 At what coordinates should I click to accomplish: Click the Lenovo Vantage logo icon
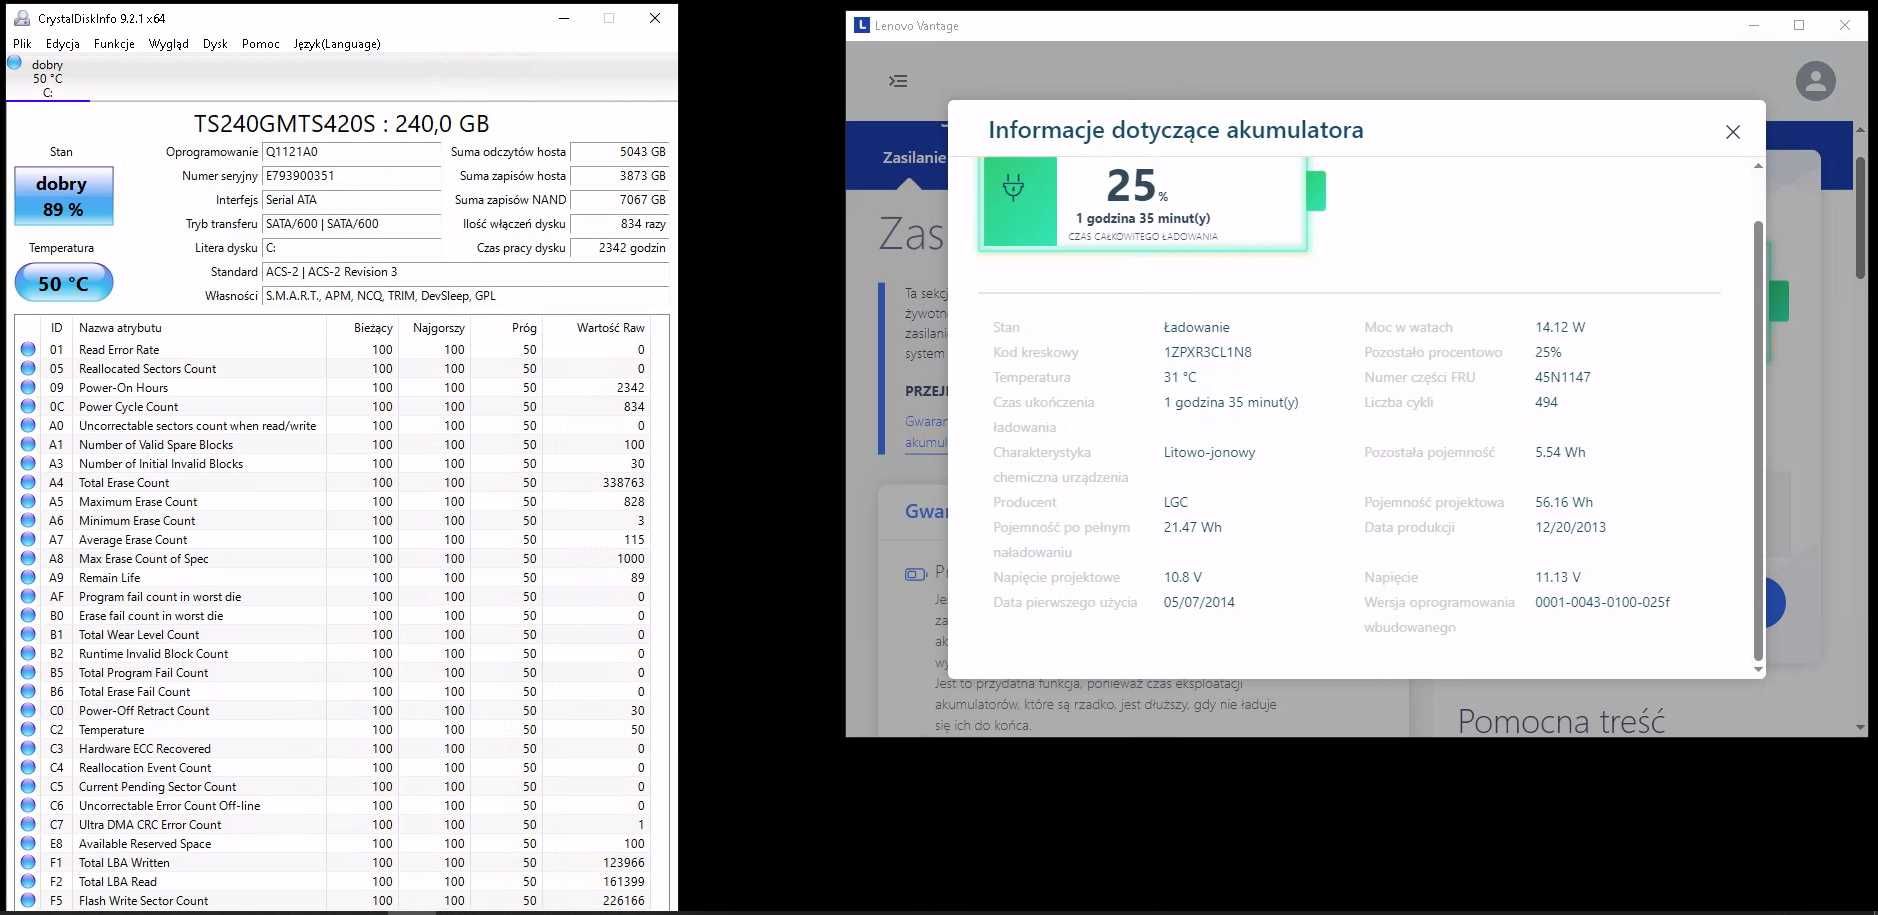tap(862, 25)
